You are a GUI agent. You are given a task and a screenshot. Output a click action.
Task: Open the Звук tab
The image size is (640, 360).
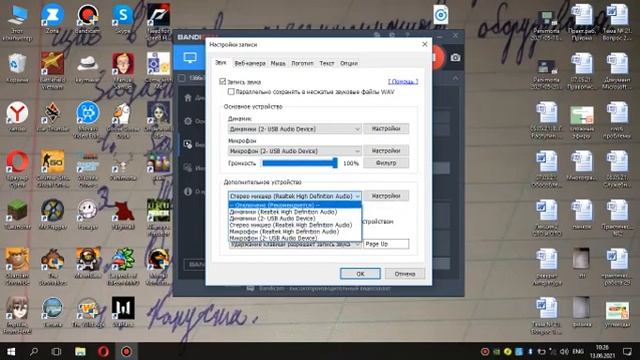tap(221, 63)
